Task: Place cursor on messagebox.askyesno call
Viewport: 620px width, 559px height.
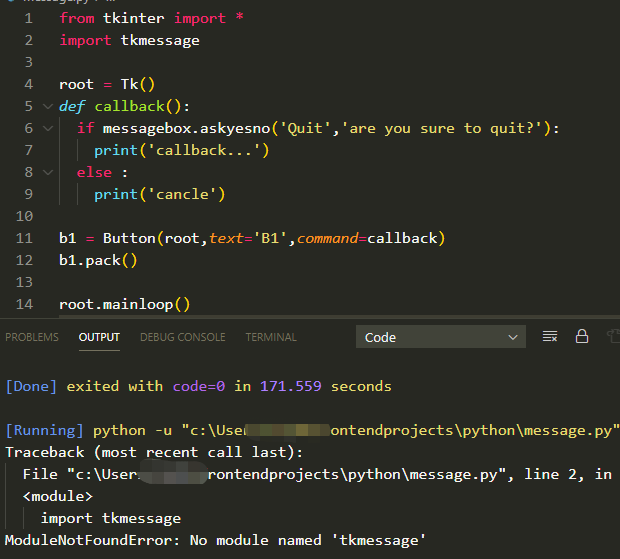Action: [x=186, y=128]
